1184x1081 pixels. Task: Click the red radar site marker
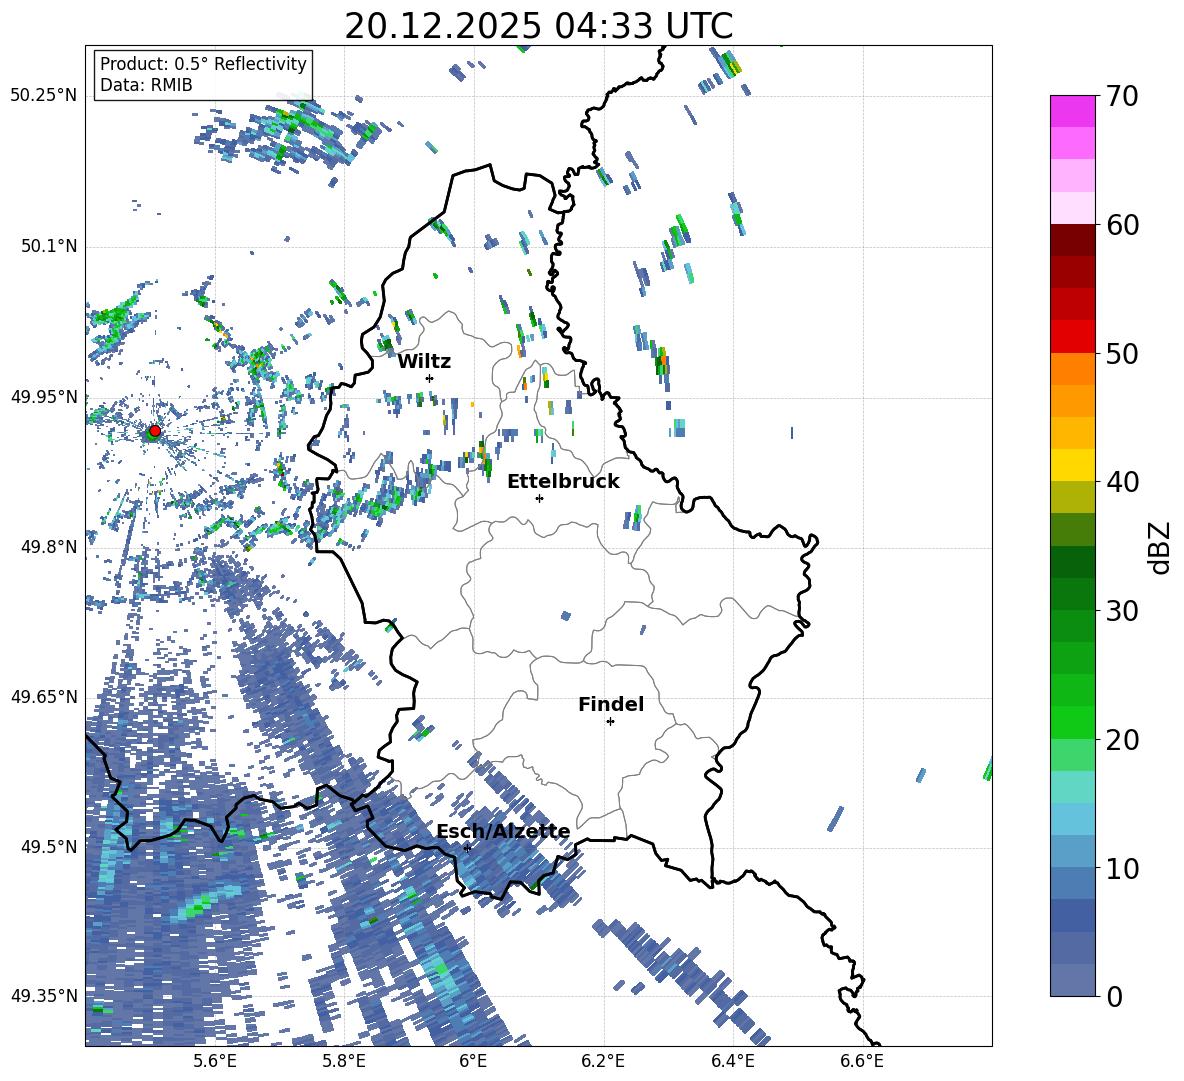click(x=155, y=430)
